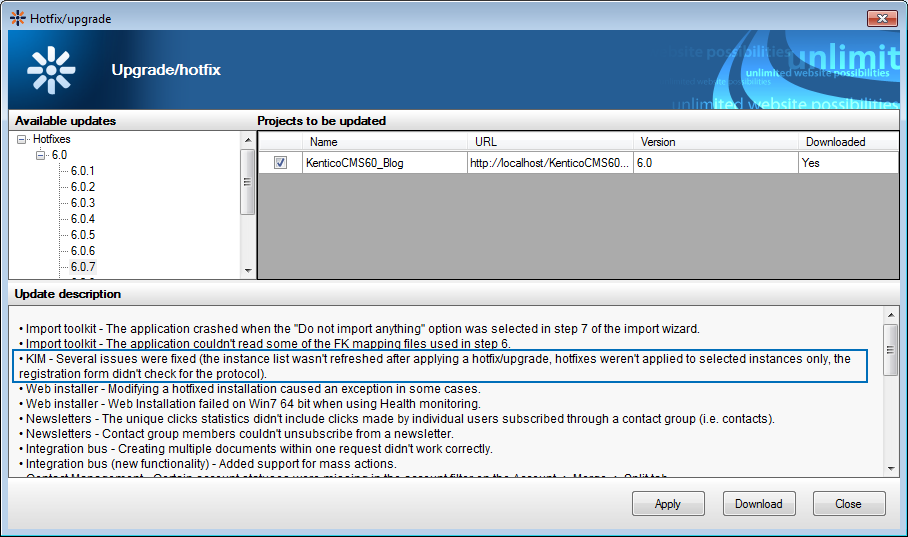Click the Downloaded column header

(849, 142)
